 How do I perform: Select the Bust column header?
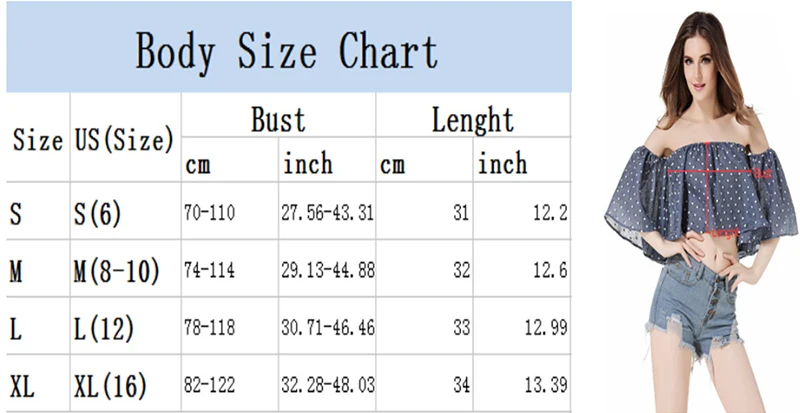tap(278, 119)
